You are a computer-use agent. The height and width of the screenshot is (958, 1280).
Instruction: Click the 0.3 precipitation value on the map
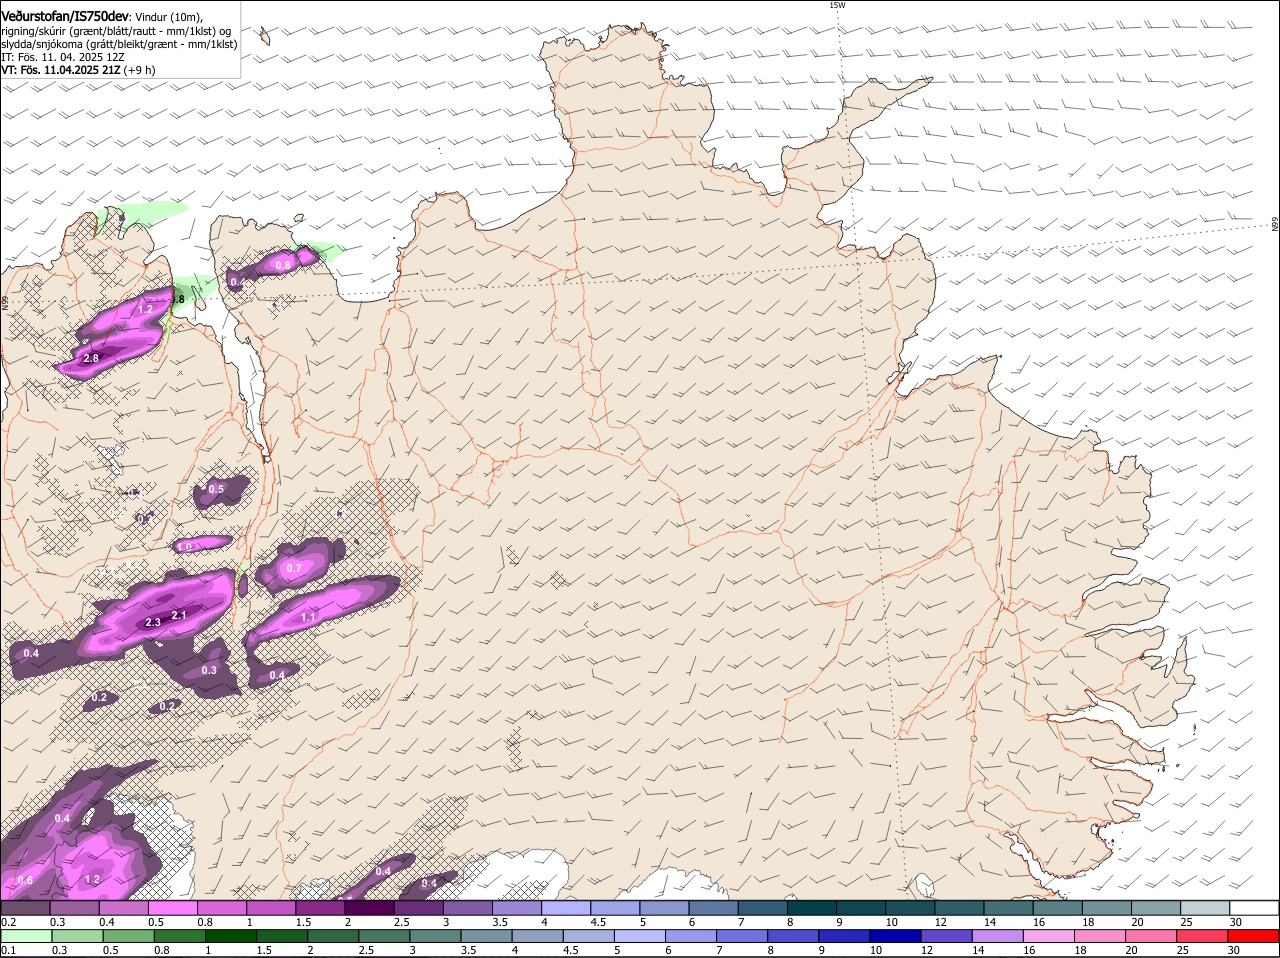tap(209, 670)
